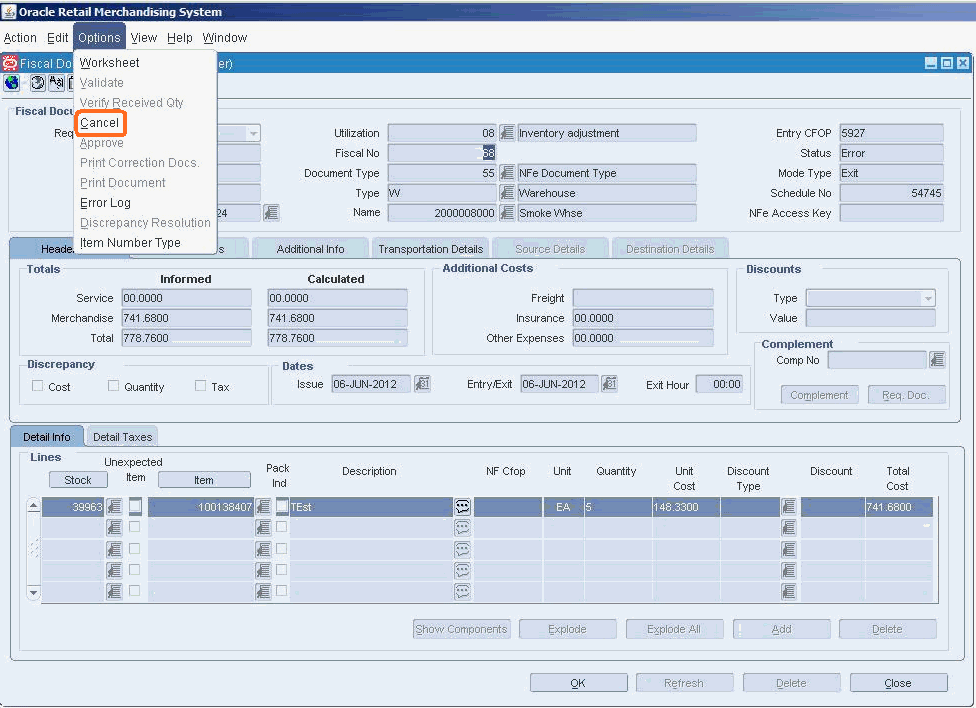Click the NFe Access Key field
The height and width of the screenshot is (708, 976).
click(891, 213)
